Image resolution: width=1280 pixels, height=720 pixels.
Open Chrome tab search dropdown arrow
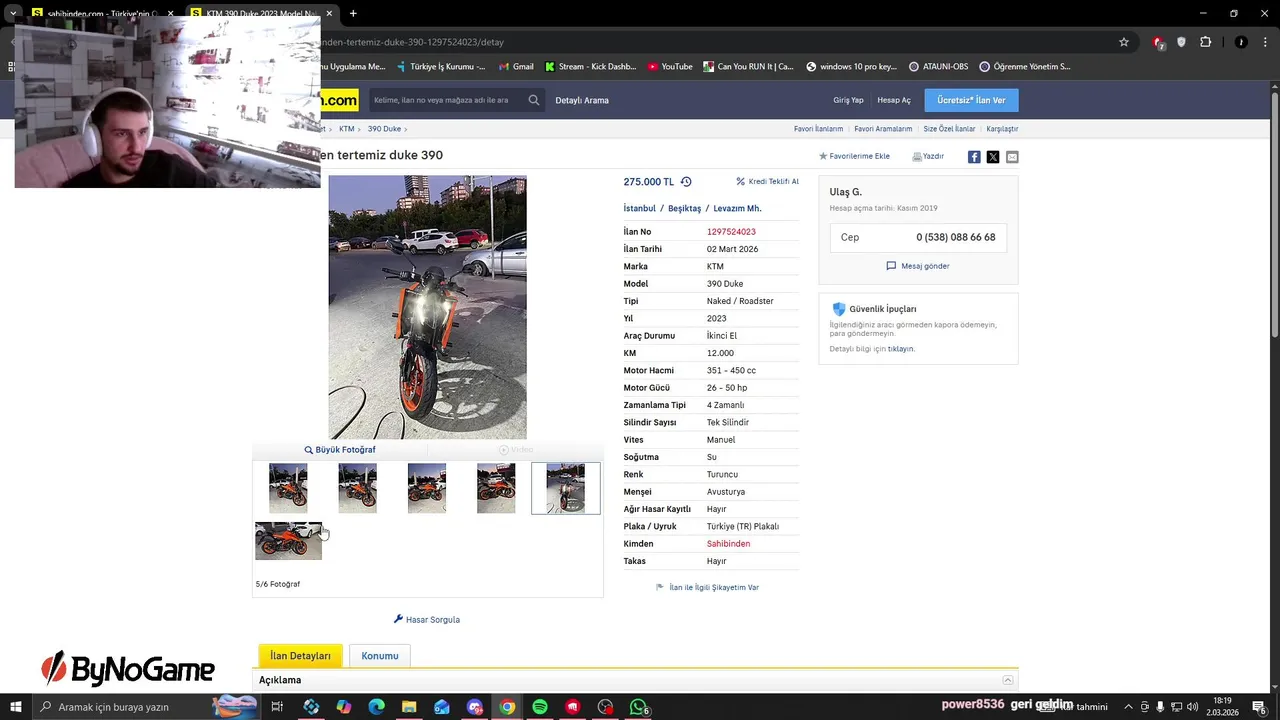[13, 13]
